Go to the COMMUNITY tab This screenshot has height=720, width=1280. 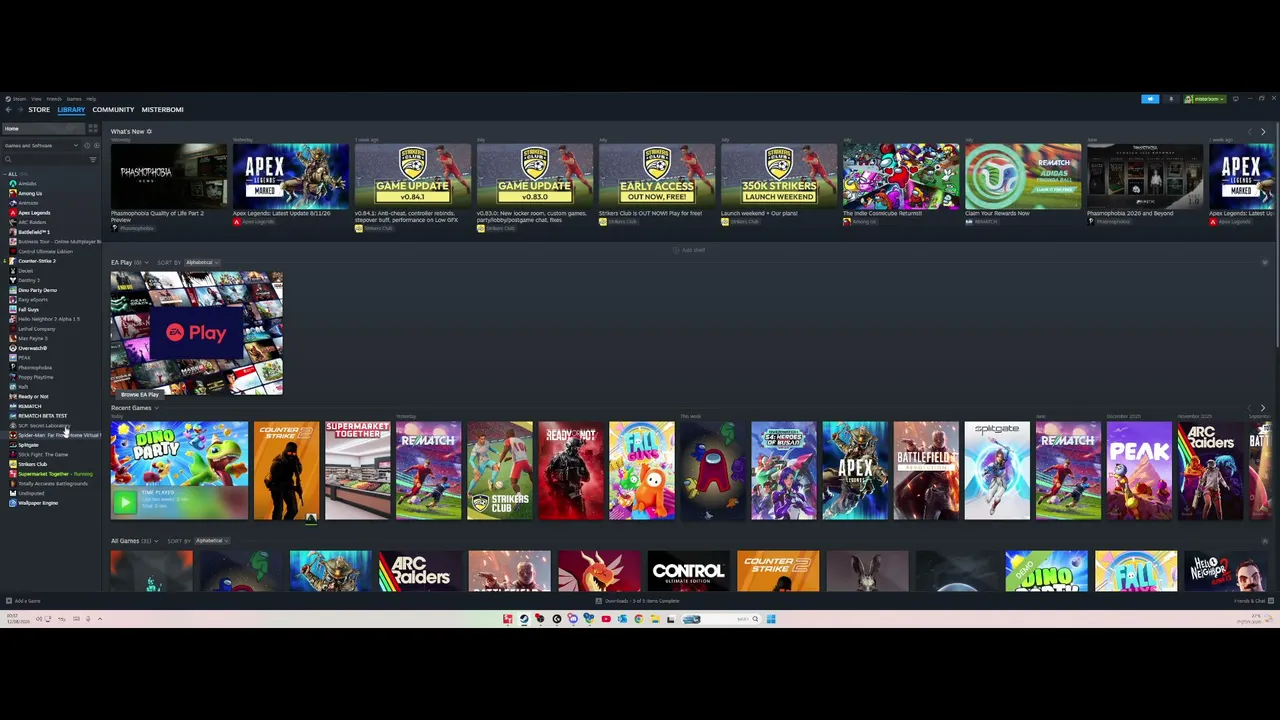tap(113, 109)
